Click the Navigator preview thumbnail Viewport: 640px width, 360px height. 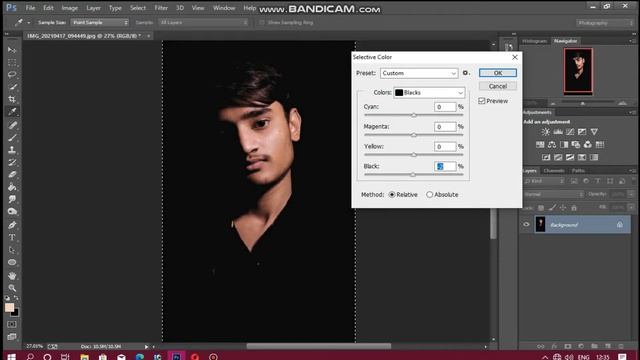(x=578, y=71)
